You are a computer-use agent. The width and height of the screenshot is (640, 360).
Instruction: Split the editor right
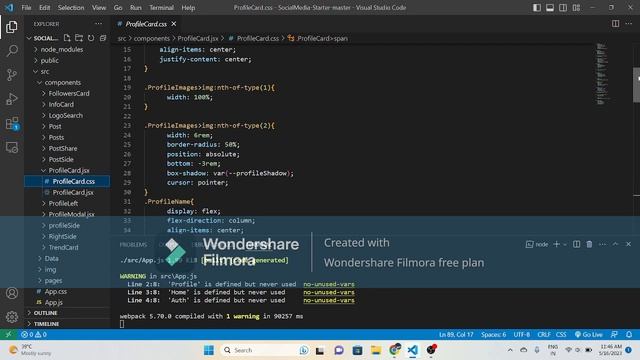616,24
